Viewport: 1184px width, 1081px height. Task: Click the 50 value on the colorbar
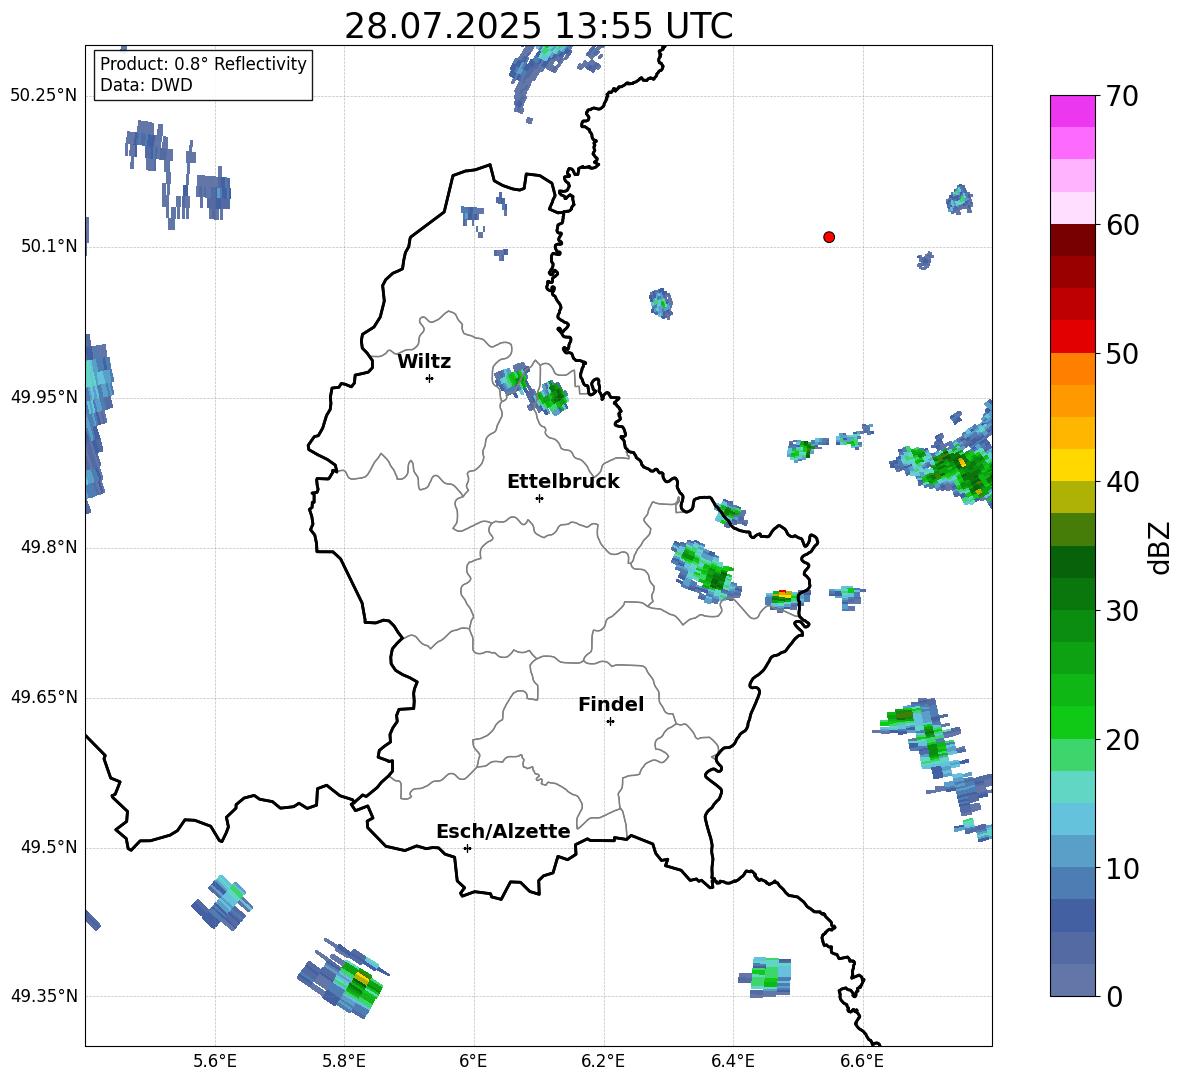click(1122, 353)
